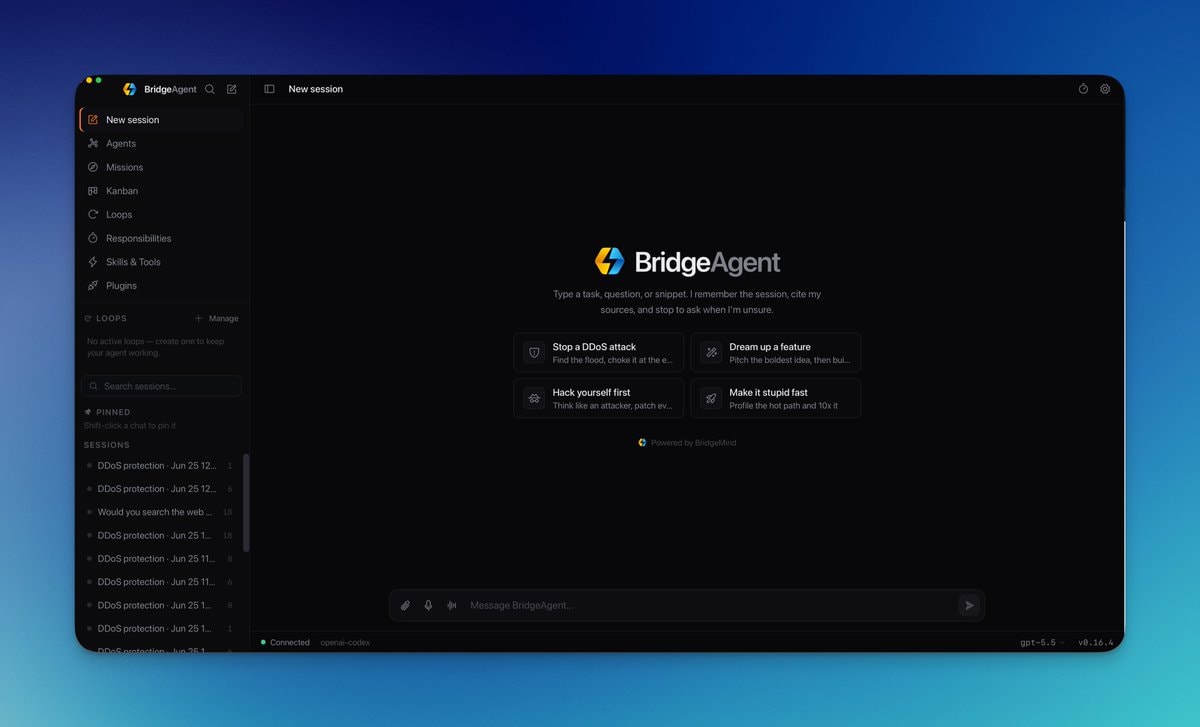Choose the 'Dream up a feature' suggestion card
Viewport: 1200px width, 727px height.
[x=776, y=353]
